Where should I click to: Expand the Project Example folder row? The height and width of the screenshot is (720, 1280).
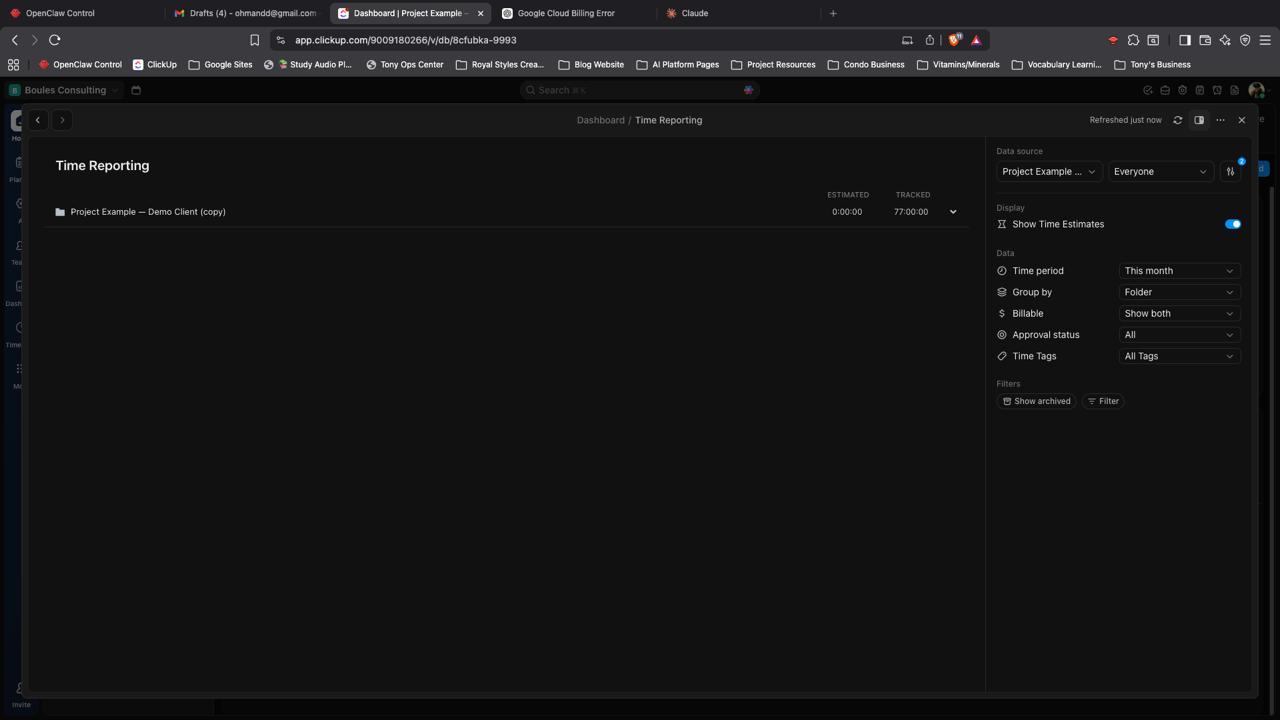tap(953, 212)
